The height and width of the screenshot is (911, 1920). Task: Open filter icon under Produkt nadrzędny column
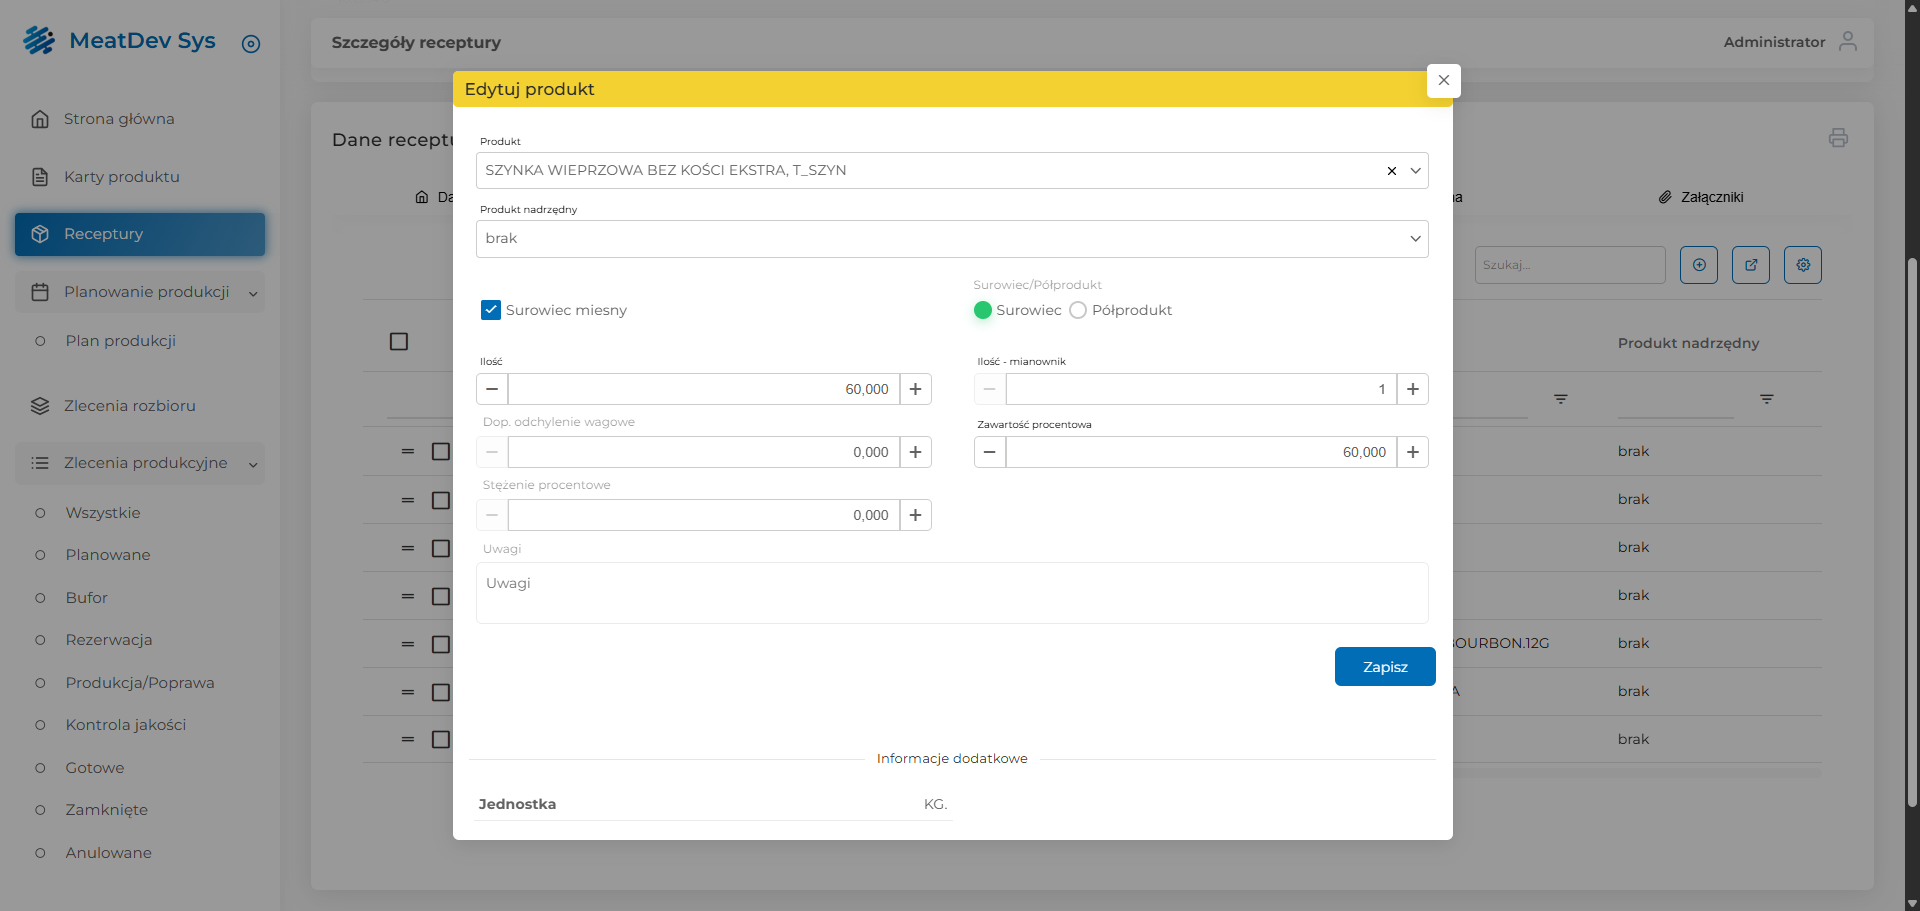point(1766,399)
